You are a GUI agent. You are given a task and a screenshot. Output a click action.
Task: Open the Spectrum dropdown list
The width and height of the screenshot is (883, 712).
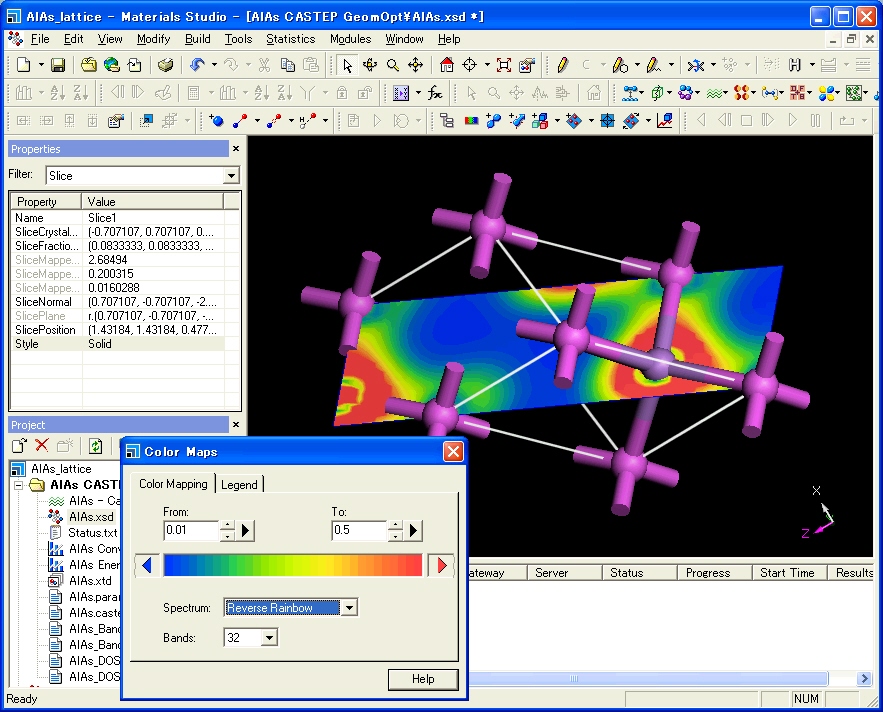coord(349,608)
